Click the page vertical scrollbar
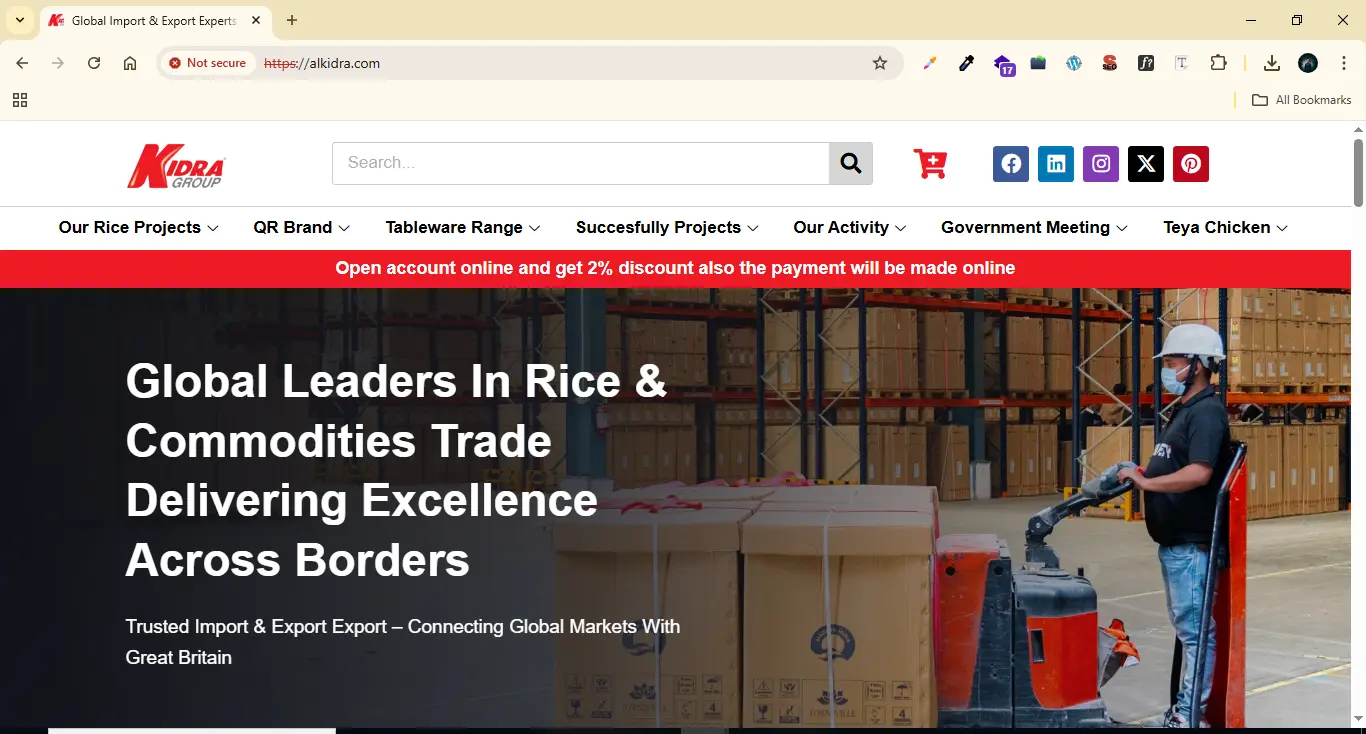1366x734 pixels. (1358, 400)
